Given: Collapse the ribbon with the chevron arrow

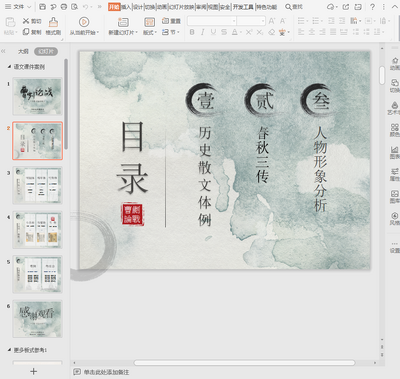Looking at the screenshot, I should (395, 6).
